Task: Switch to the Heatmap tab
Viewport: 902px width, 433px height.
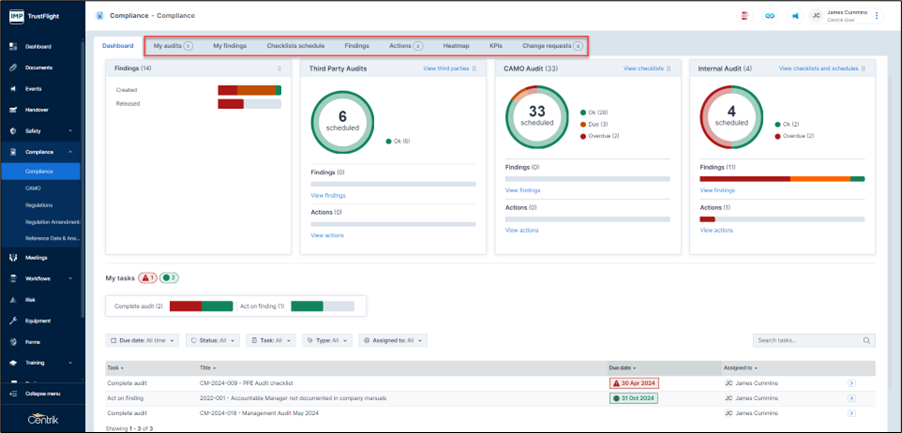Action: pyautogui.click(x=456, y=46)
